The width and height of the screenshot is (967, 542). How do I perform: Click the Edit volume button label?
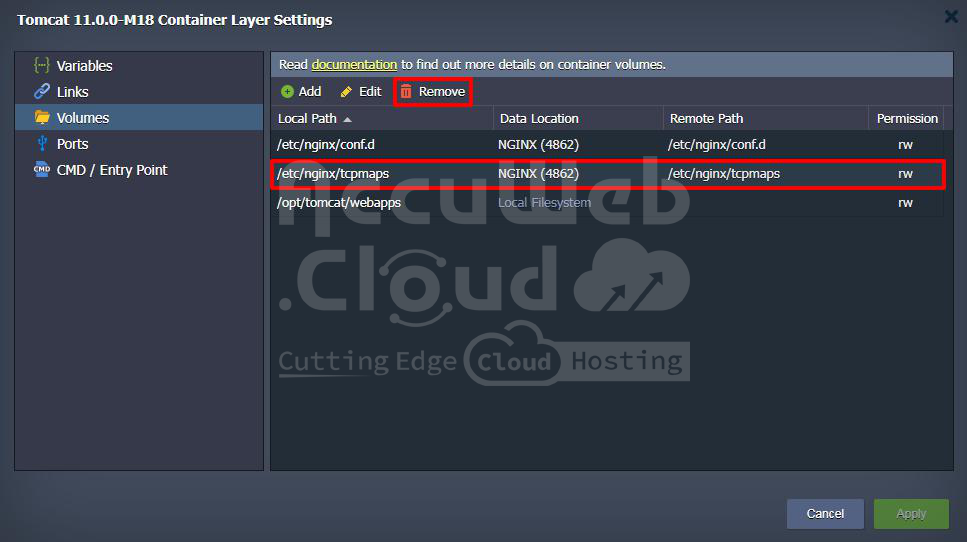(370, 92)
